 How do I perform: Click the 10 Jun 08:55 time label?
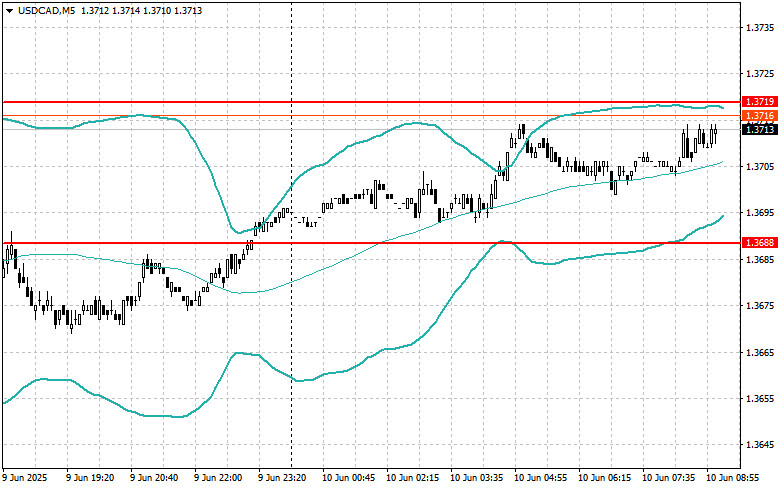coord(733,478)
